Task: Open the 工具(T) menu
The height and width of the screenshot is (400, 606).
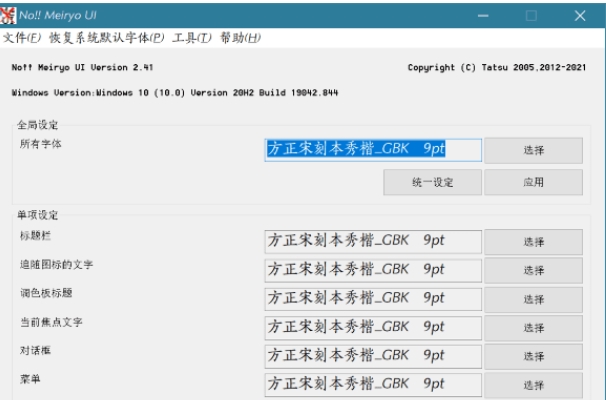Action: pyautogui.click(x=192, y=38)
